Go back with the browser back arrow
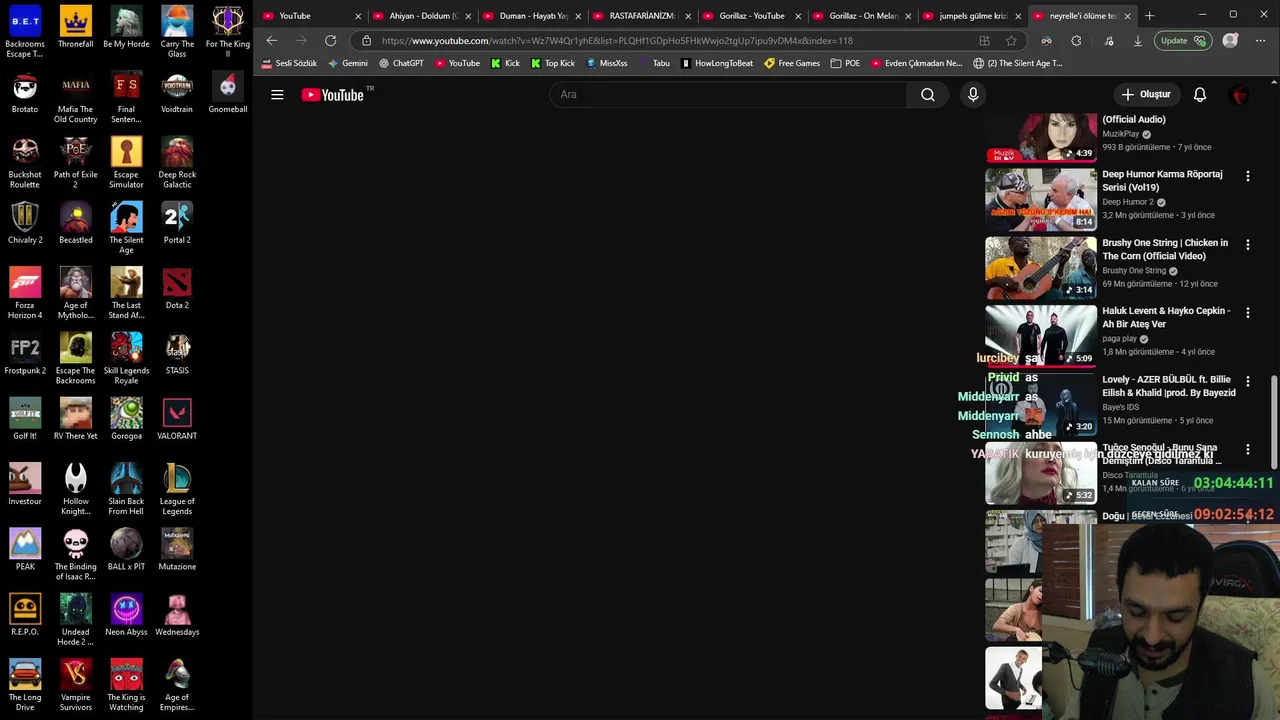This screenshot has width=1280, height=720. click(x=272, y=41)
